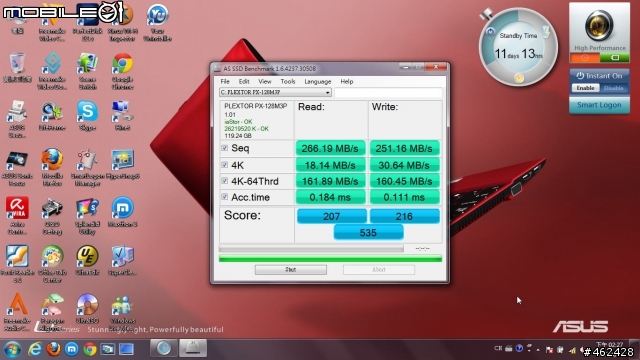Click the gray current-test progress bar
Viewport: 640px width, 360px height.
coord(311,249)
